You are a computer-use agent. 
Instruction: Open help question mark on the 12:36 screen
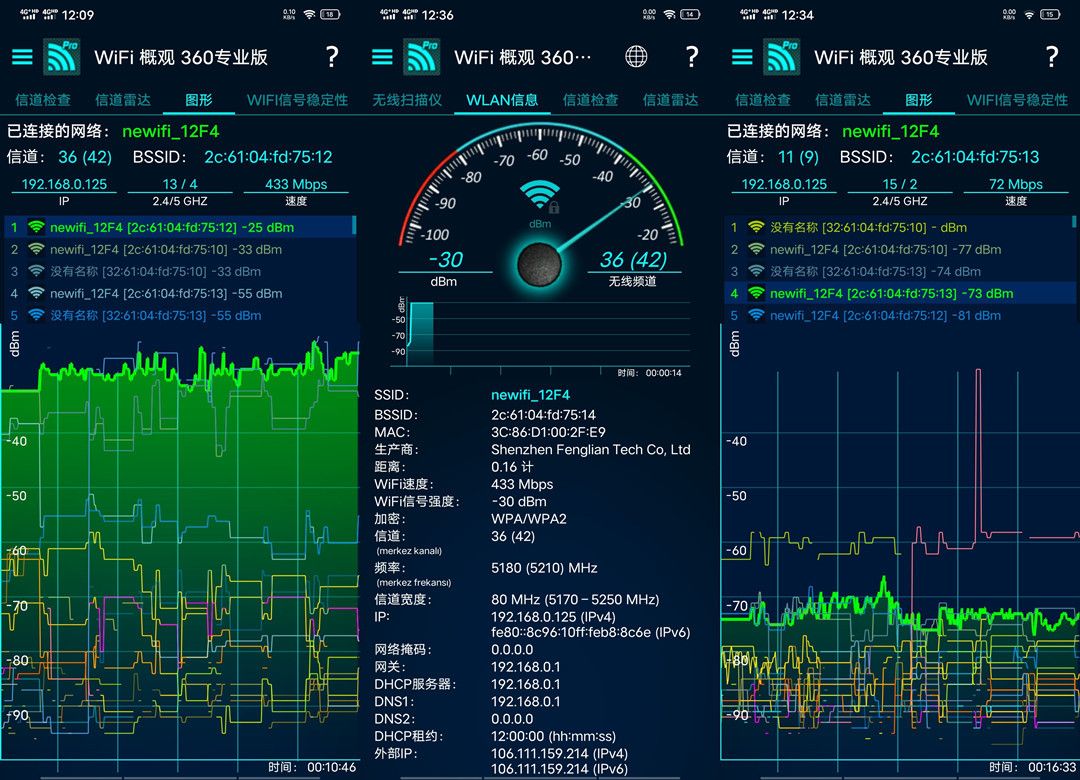click(x=692, y=57)
